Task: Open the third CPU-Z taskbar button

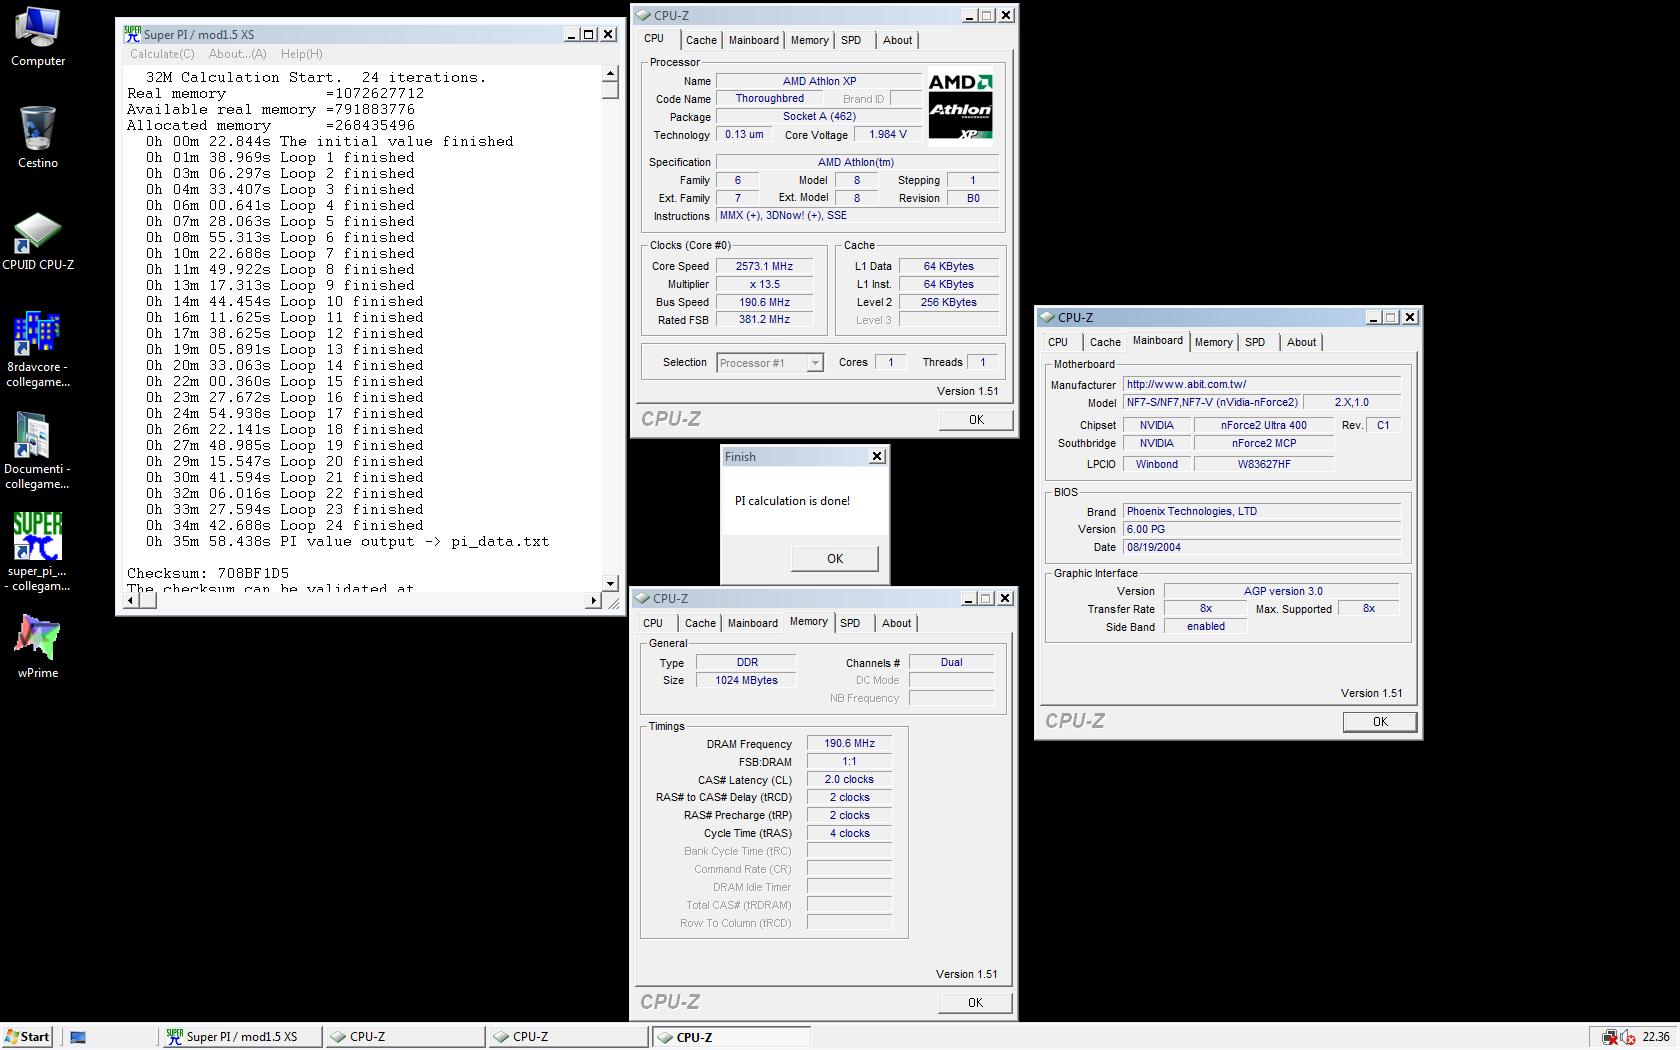Action: pyautogui.click(x=731, y=1037)
